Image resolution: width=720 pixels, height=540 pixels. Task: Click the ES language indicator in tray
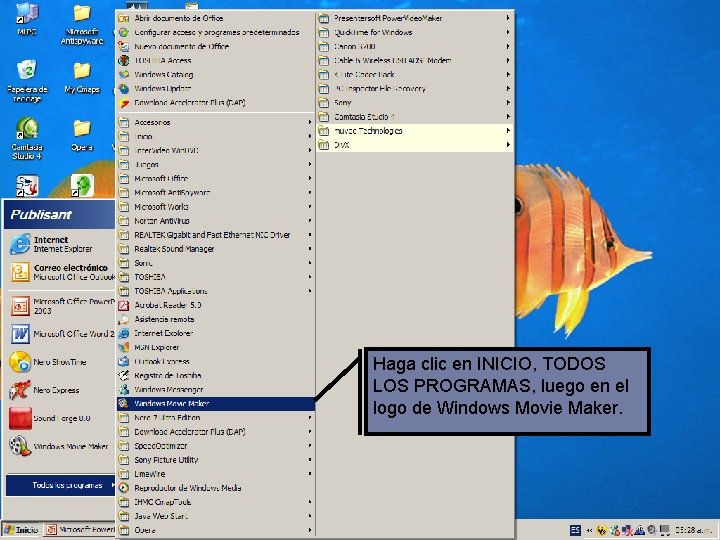575,530
